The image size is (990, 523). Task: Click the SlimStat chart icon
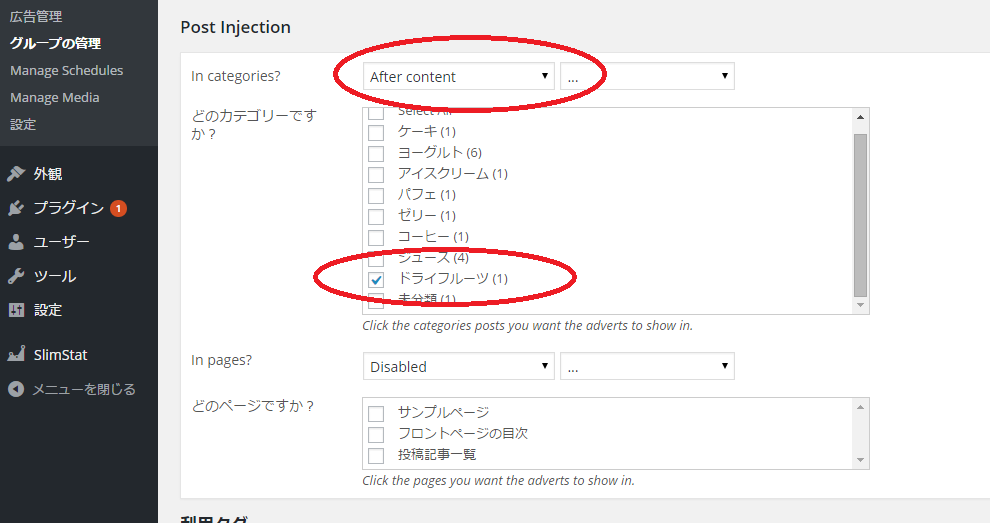16,355
